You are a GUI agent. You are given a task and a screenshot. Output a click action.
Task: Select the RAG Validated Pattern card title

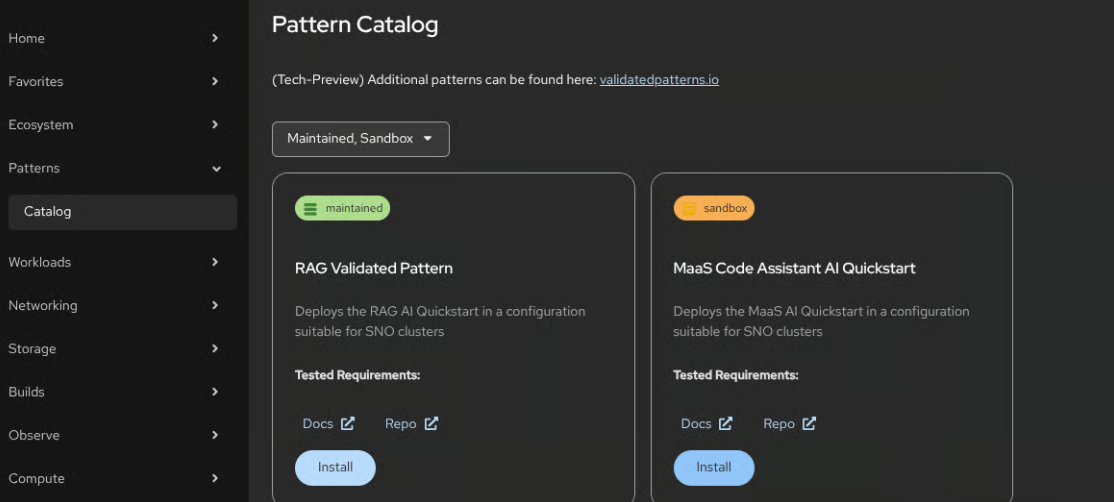point(374,268)
